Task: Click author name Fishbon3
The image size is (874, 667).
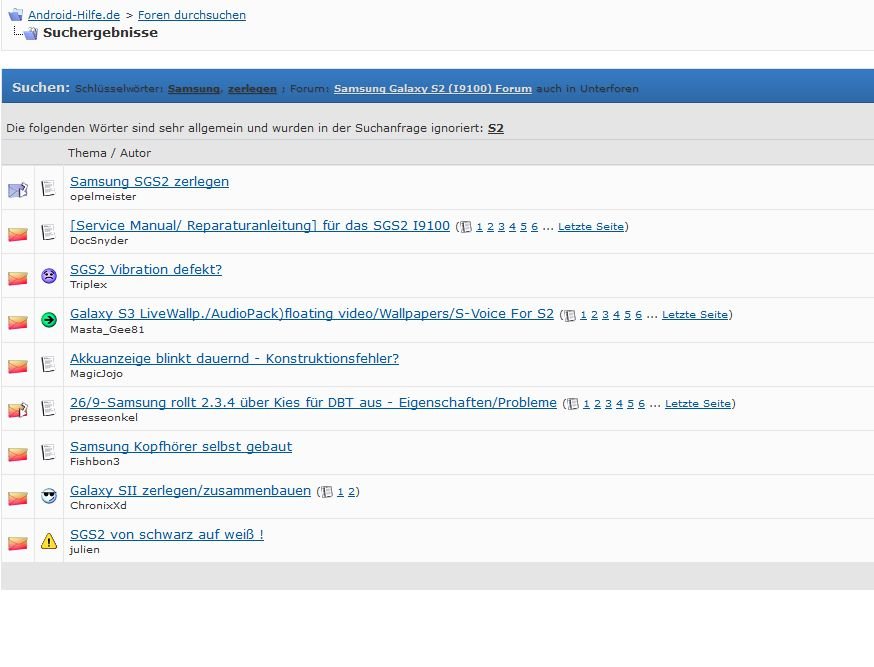Action: click(95, 461)
